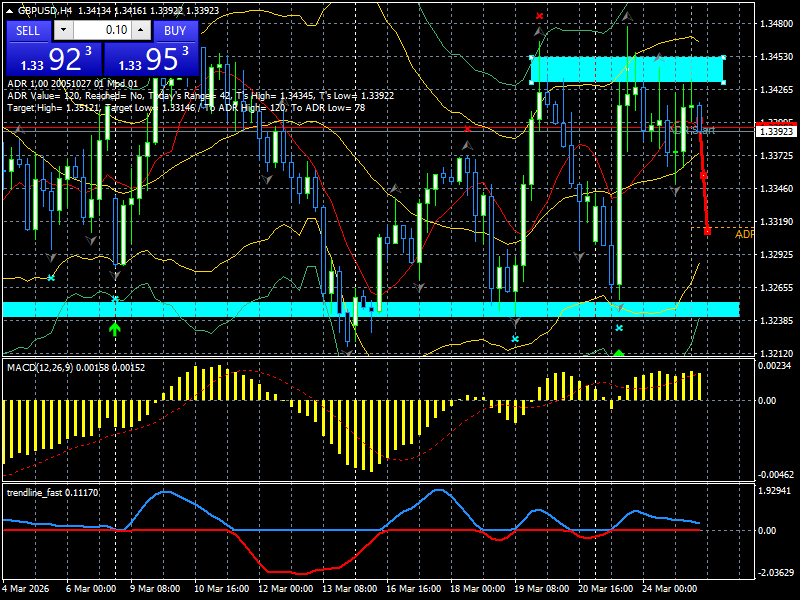
Task: Increase trade volume with the up arrow
Action: pyautogui.click(x=141, y=30)
